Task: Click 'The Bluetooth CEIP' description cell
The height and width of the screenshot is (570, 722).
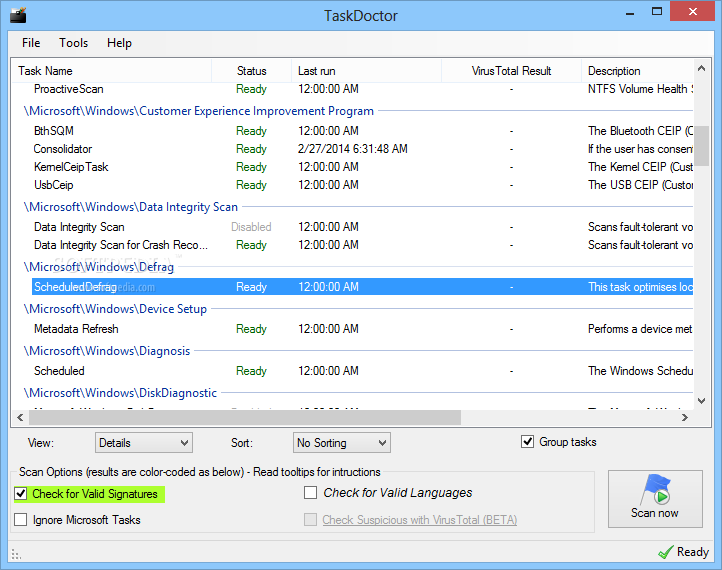Action: click(640, 131)
